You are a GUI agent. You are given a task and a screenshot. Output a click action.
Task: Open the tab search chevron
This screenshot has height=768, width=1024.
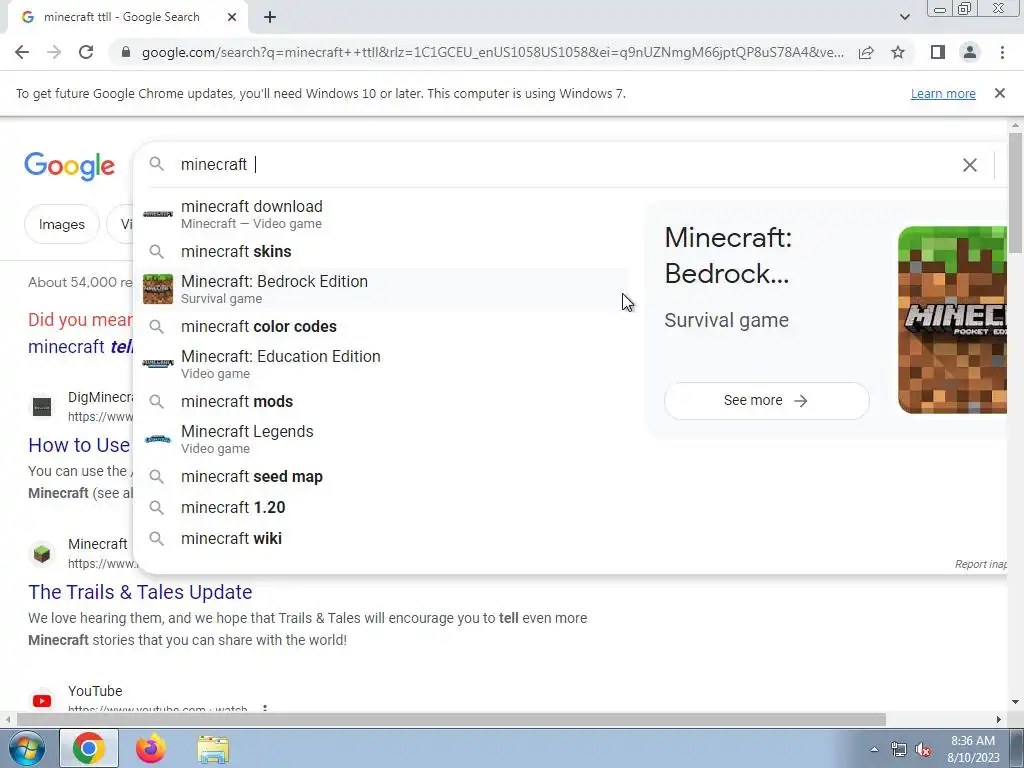(x=904, y=17)
